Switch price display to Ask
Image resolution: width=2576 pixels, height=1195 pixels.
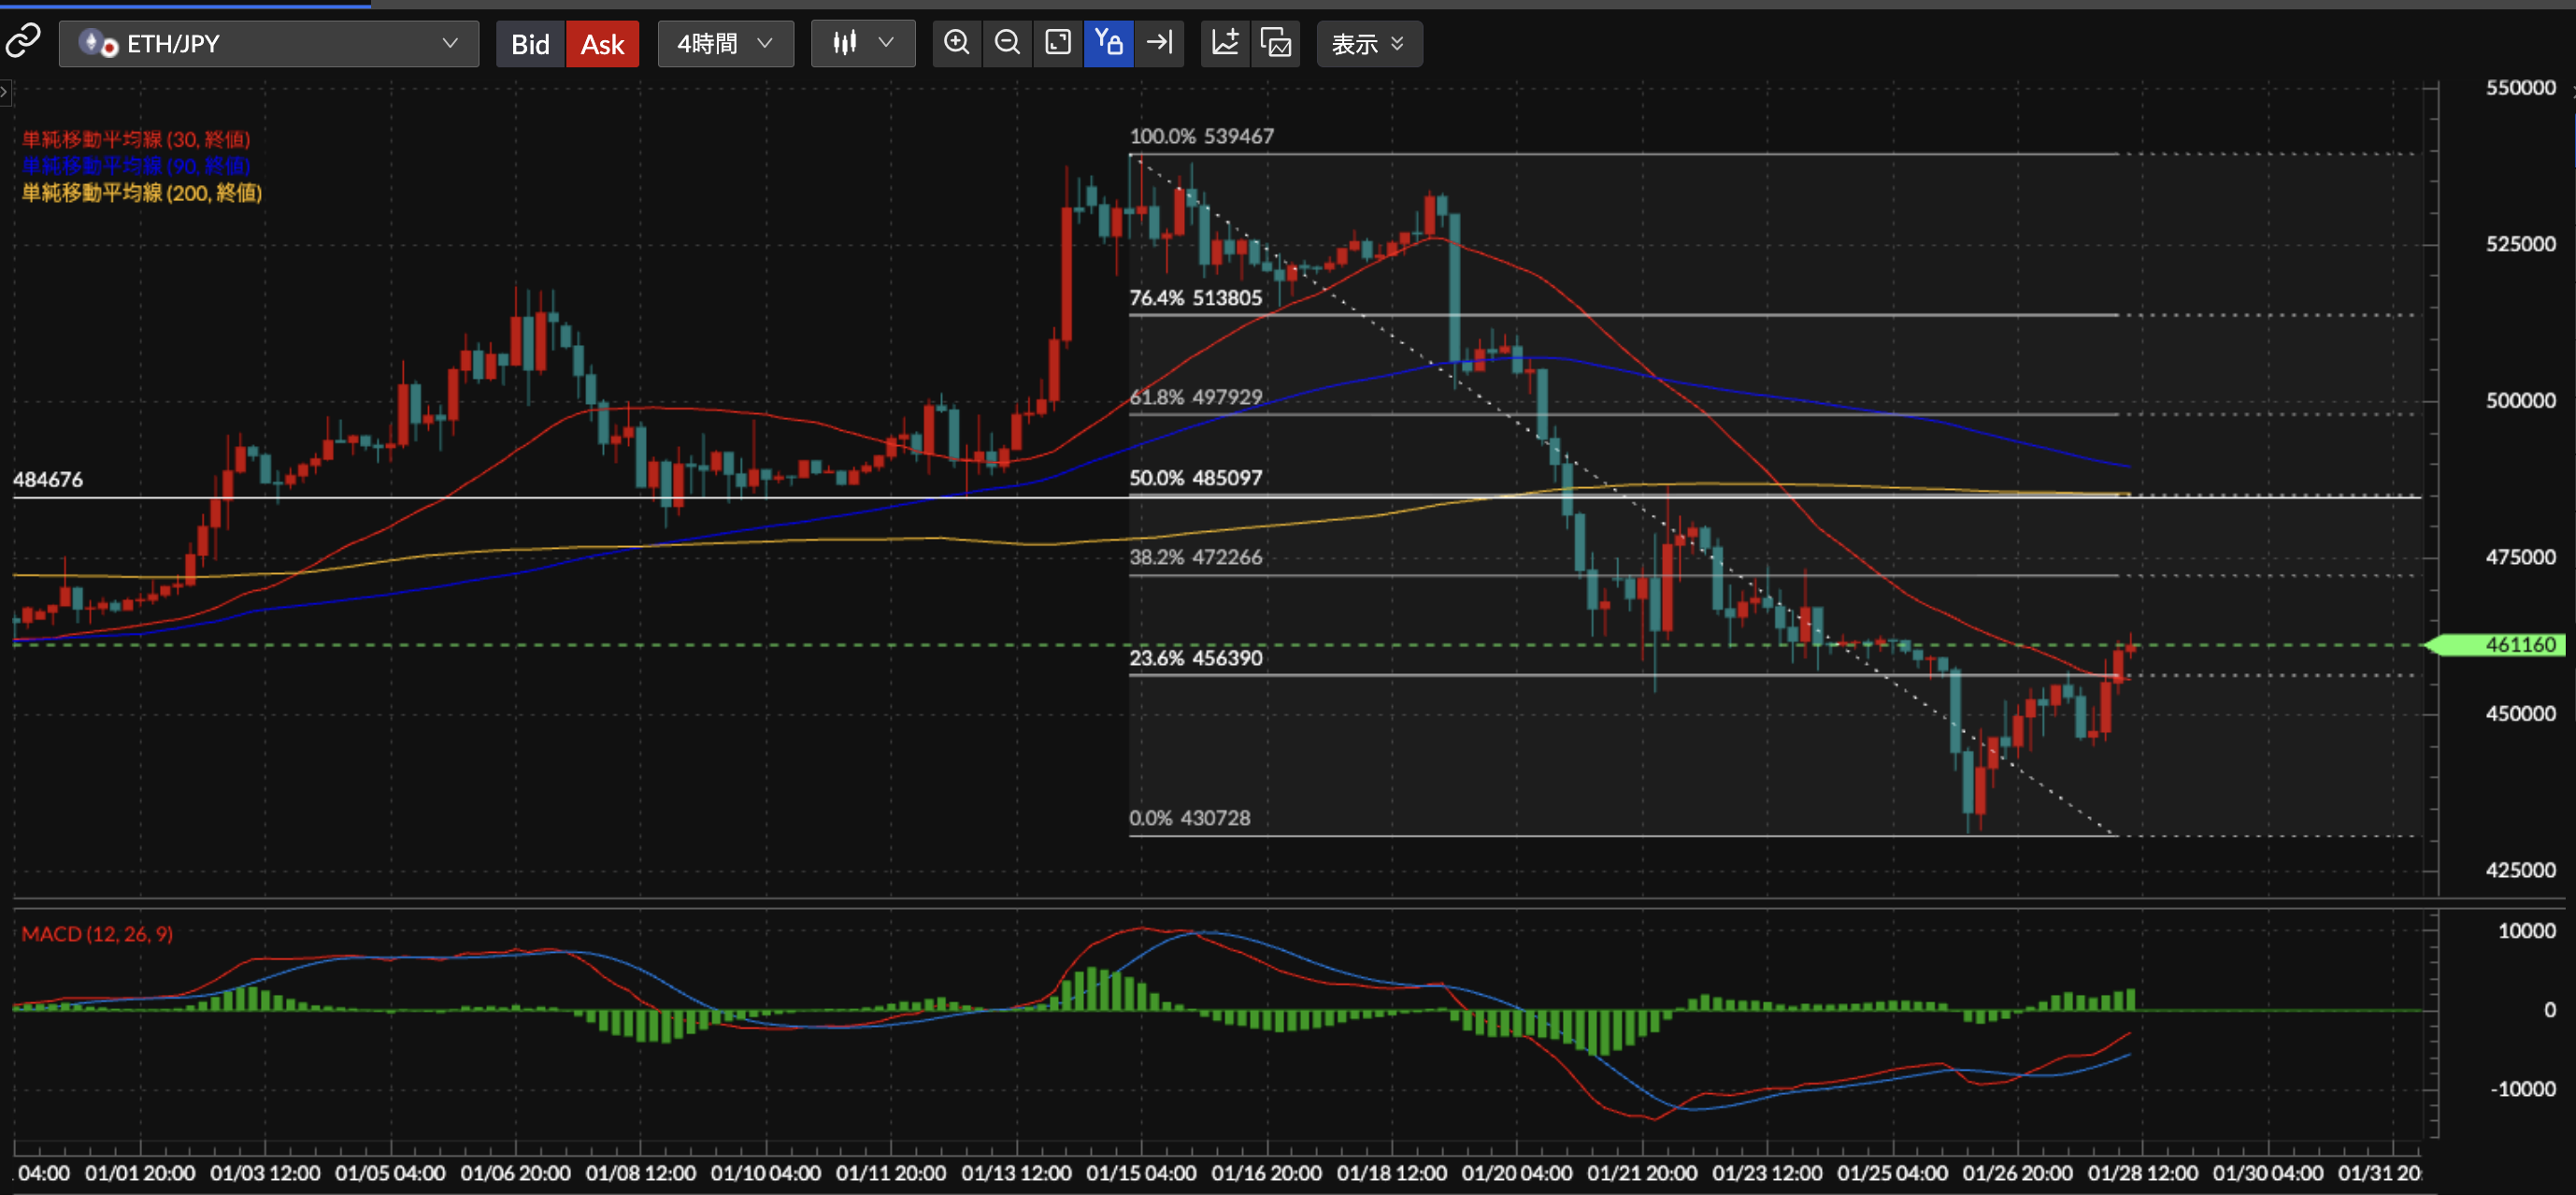pyautogui.click(x=602, y=44)
